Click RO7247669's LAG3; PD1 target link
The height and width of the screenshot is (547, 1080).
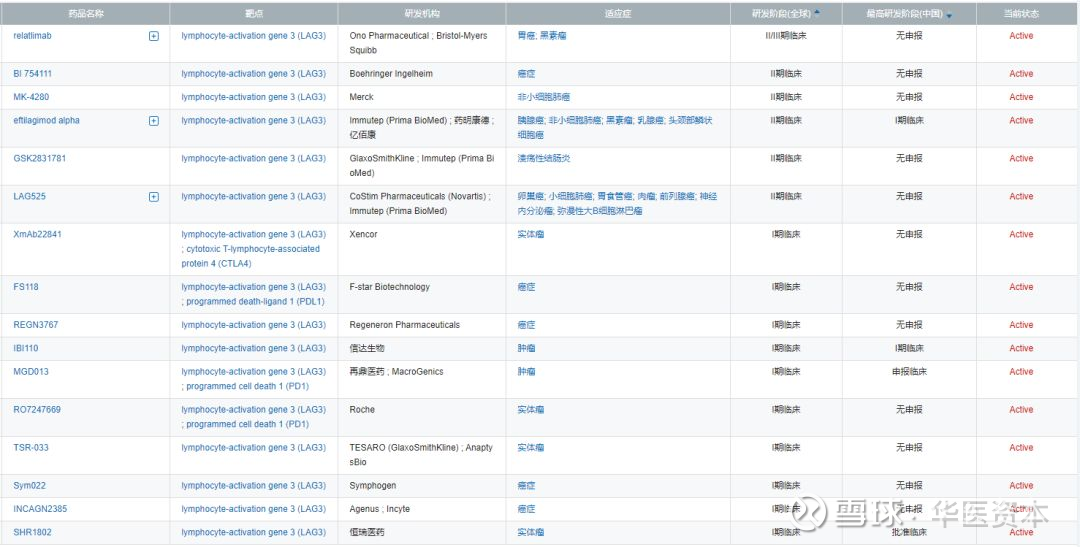(253, 417)
